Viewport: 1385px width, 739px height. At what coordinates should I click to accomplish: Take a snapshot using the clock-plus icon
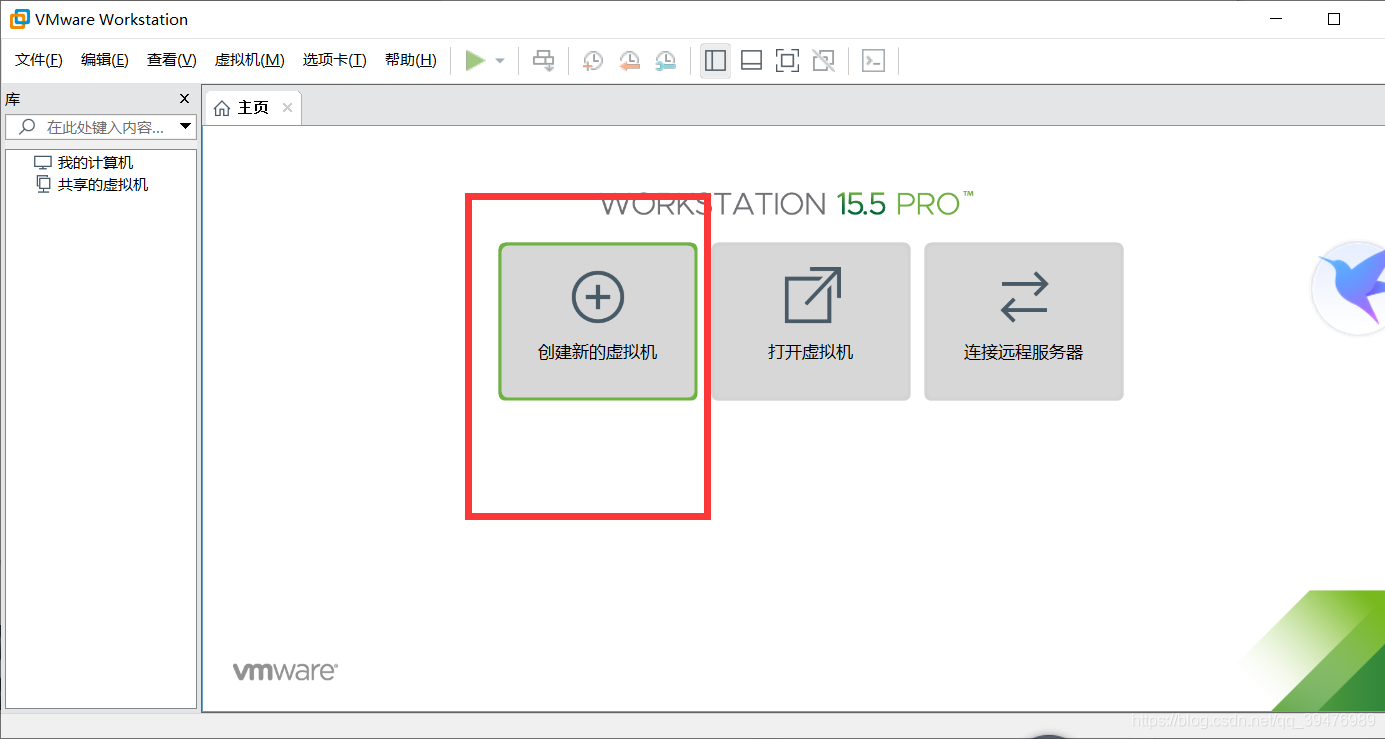pos(593,61)
